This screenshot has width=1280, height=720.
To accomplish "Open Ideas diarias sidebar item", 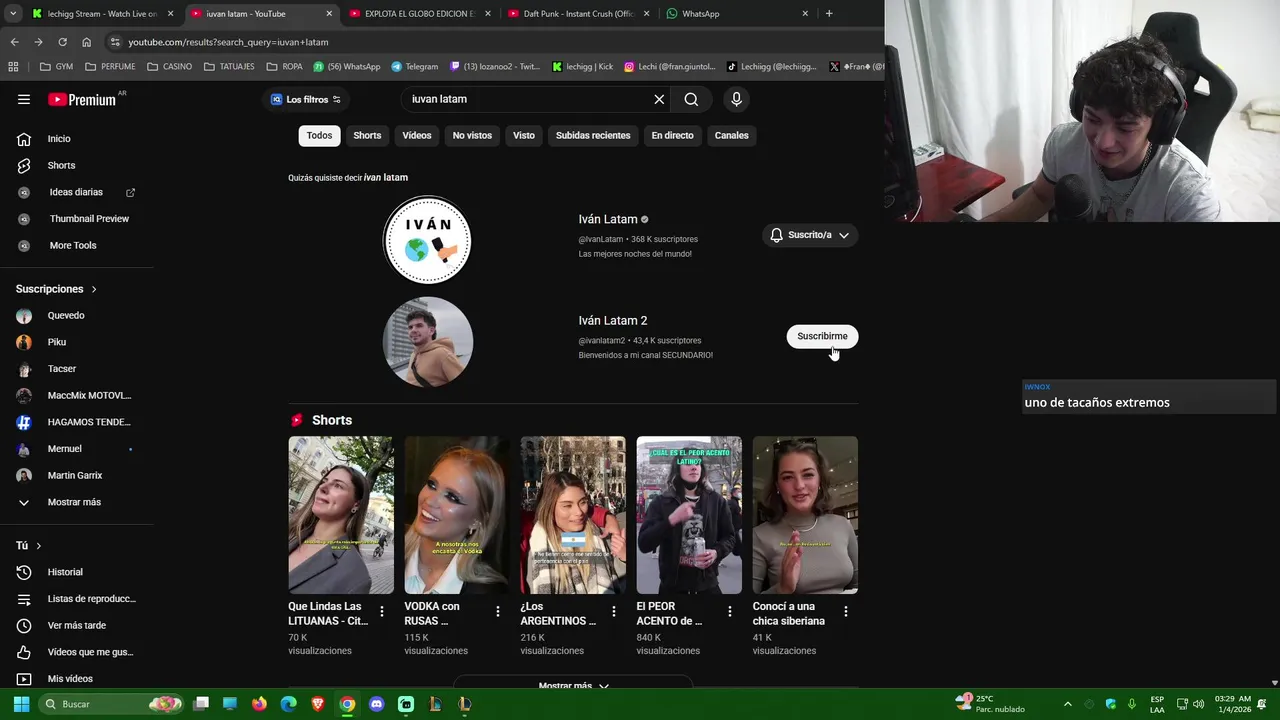I will point(77,192).
